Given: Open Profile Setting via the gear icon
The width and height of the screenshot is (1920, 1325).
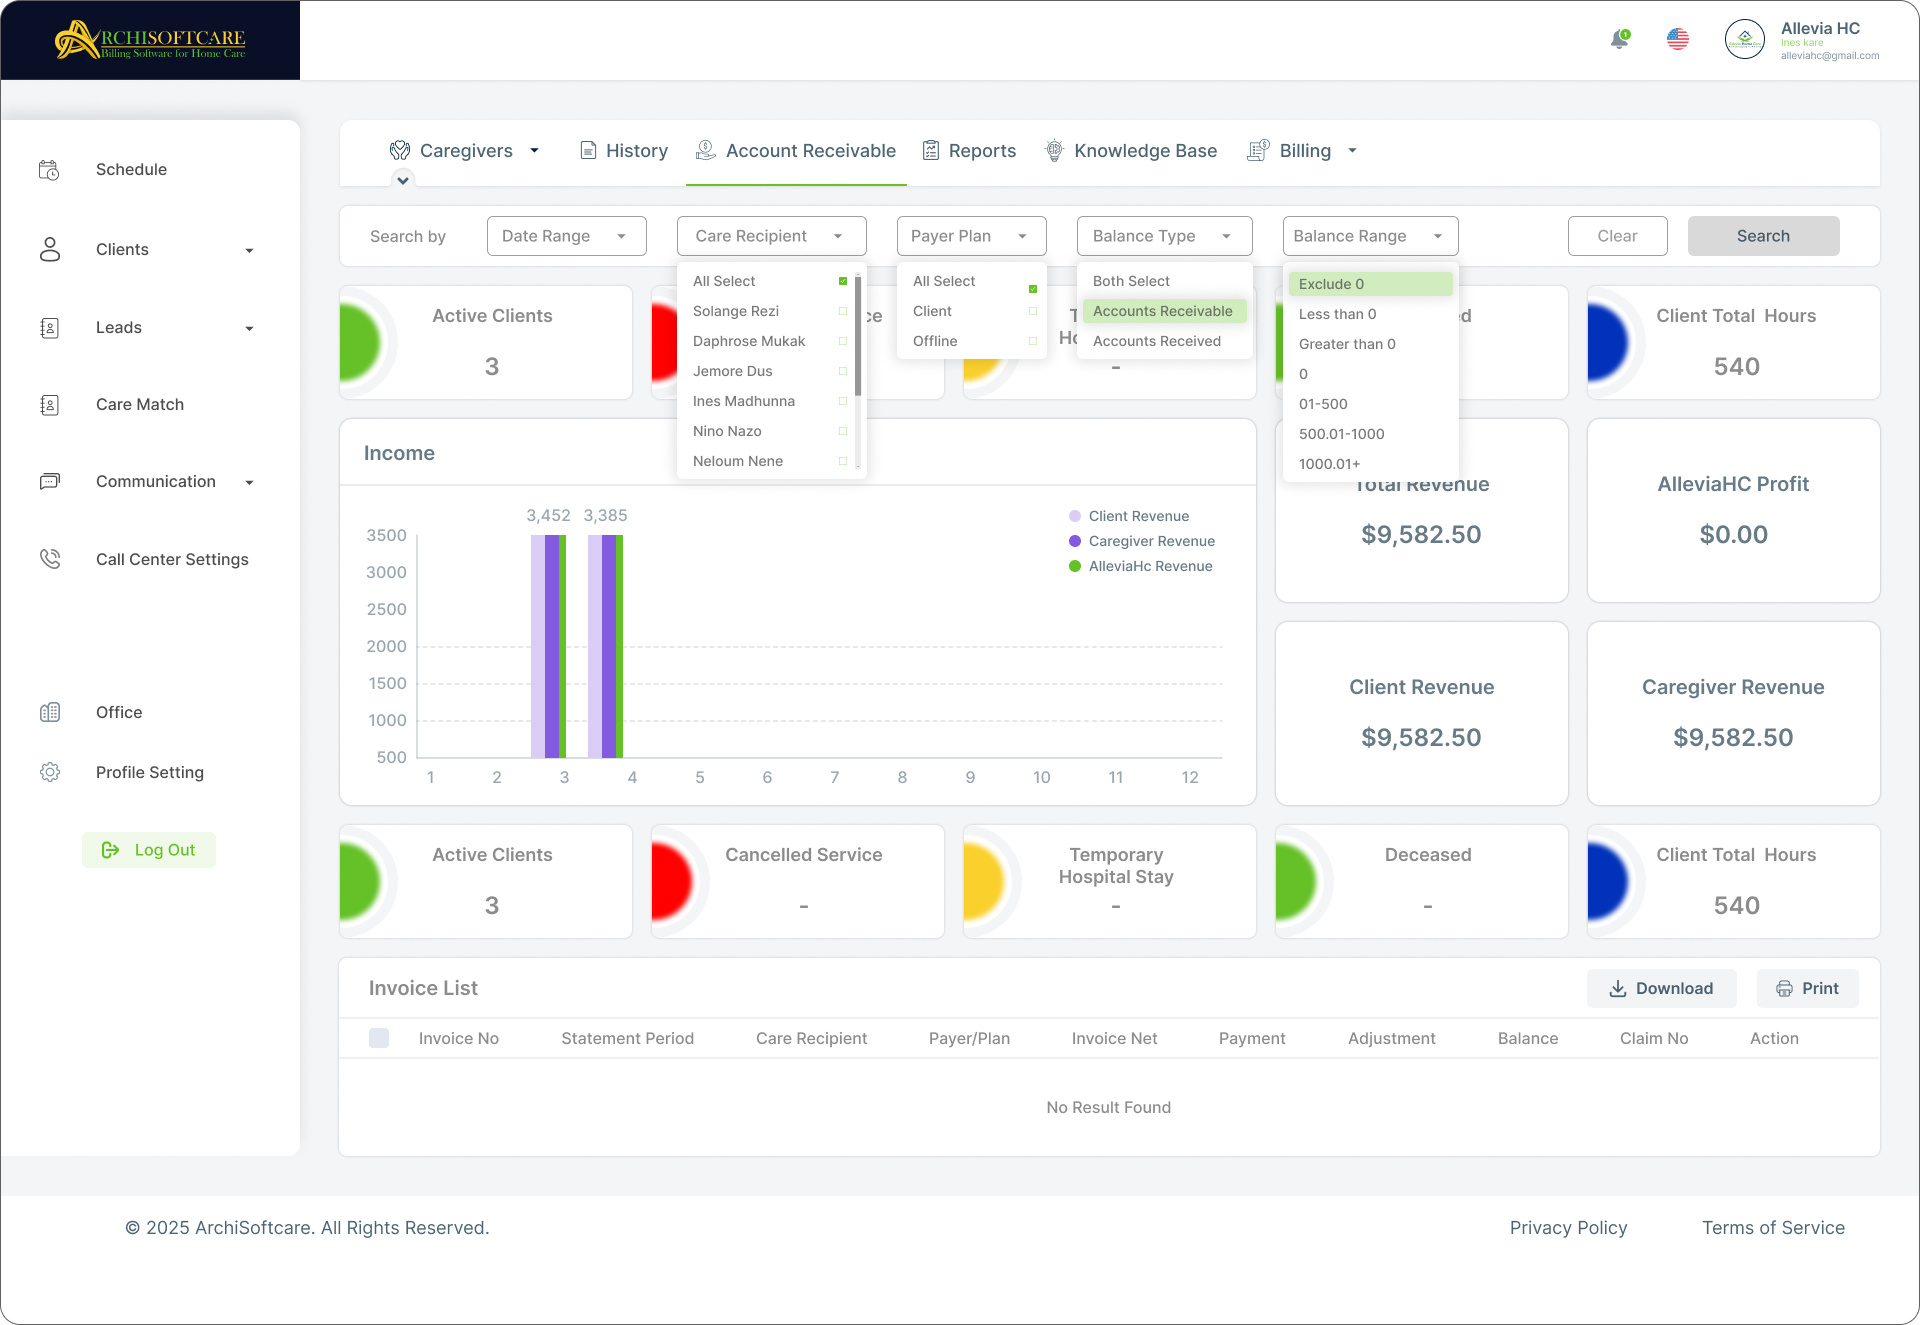Looking at the screenshot, I should point(50,772).
